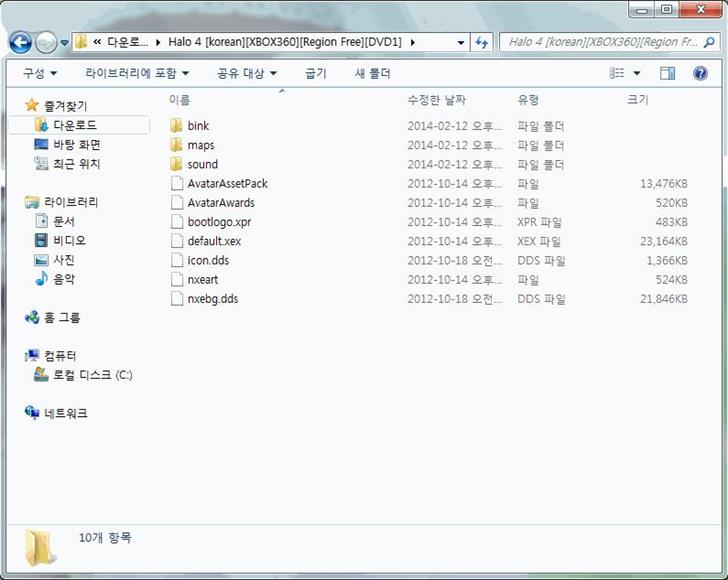Select 즐겨찾기 in navigation pane
728x580 pixels.
click(x=65, y=106)
